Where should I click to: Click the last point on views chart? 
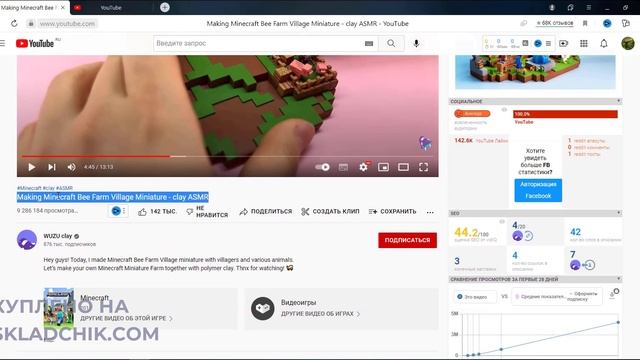tap(618, 322)
